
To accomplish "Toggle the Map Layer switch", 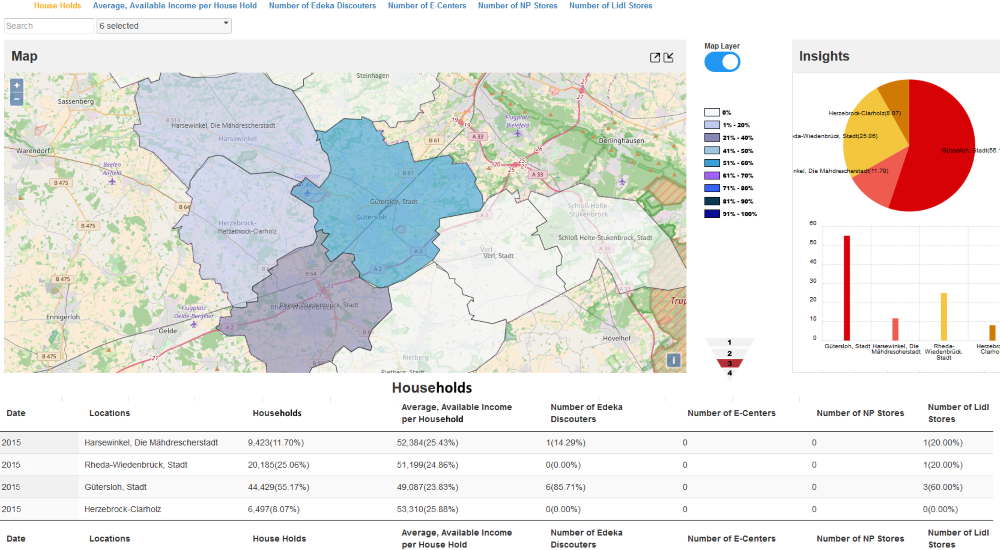I will 722,62.
